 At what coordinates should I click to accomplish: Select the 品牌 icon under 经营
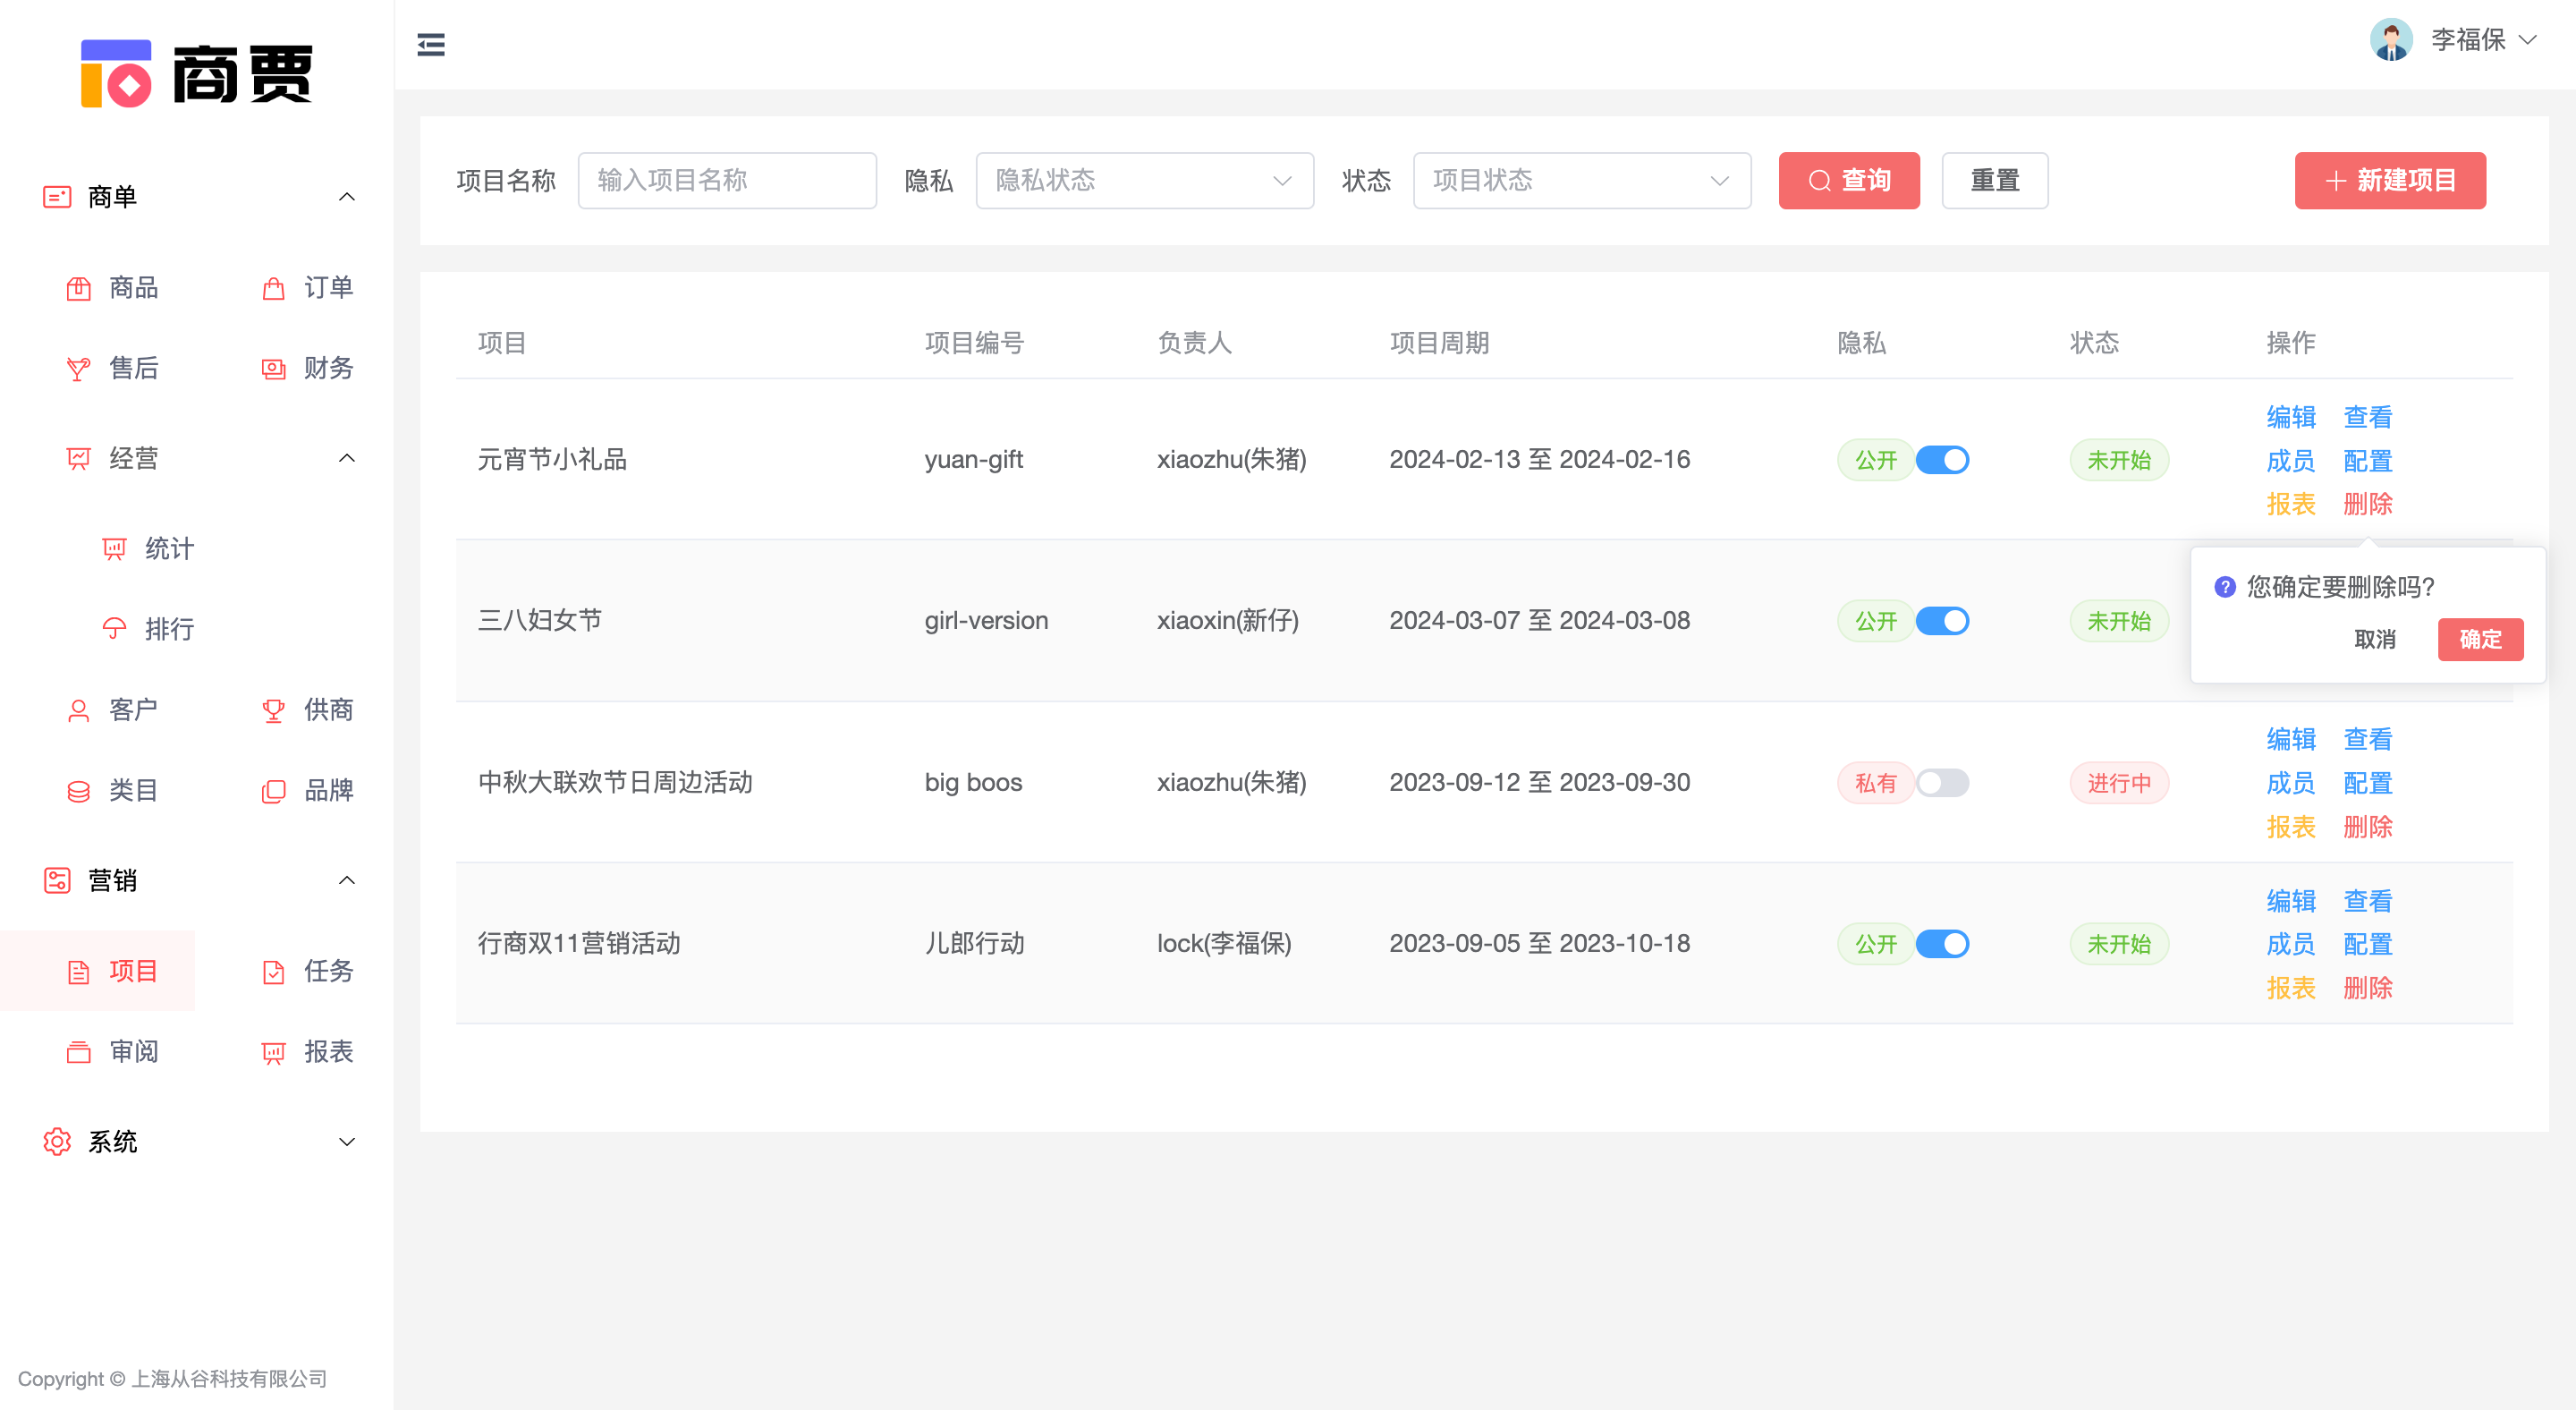[x=273, y=790]
